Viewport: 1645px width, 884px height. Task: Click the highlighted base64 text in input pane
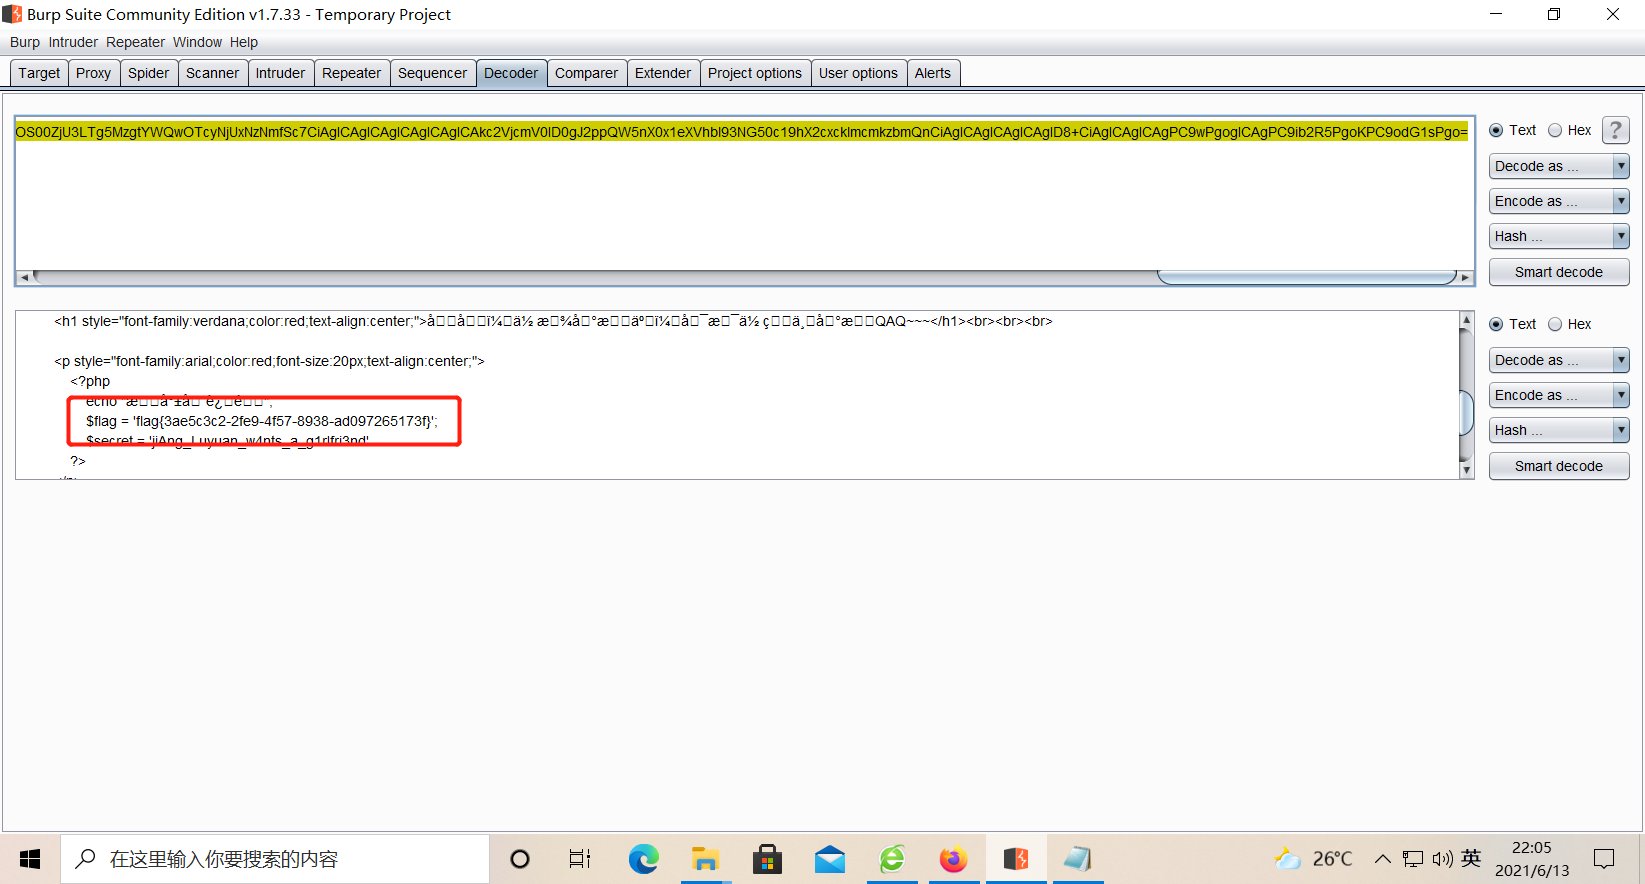point(742,131)
